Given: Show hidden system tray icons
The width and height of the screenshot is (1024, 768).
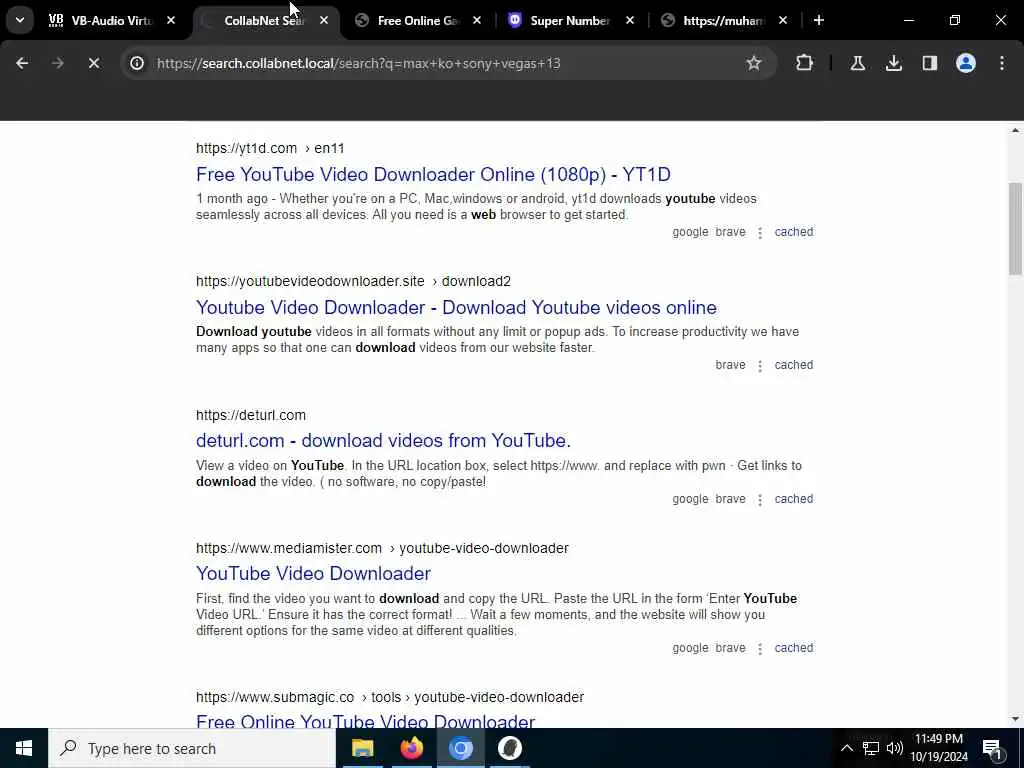Looking at the screenshot, I should (846, 748).
